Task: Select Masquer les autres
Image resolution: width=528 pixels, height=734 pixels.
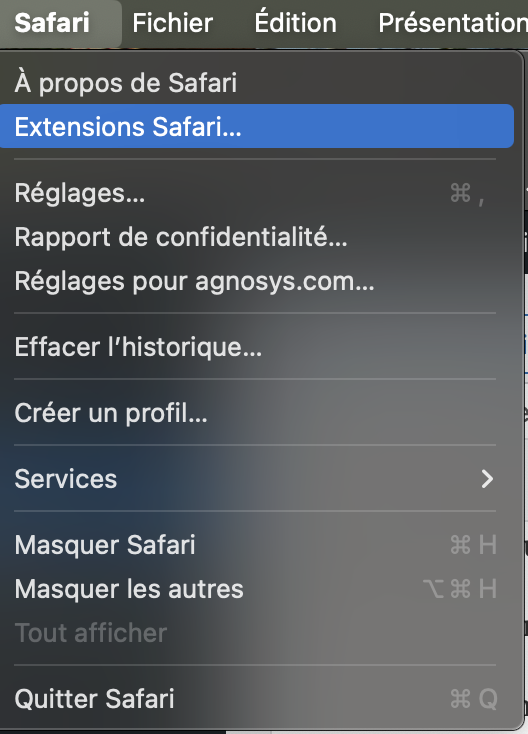Action: pos(257,588)
